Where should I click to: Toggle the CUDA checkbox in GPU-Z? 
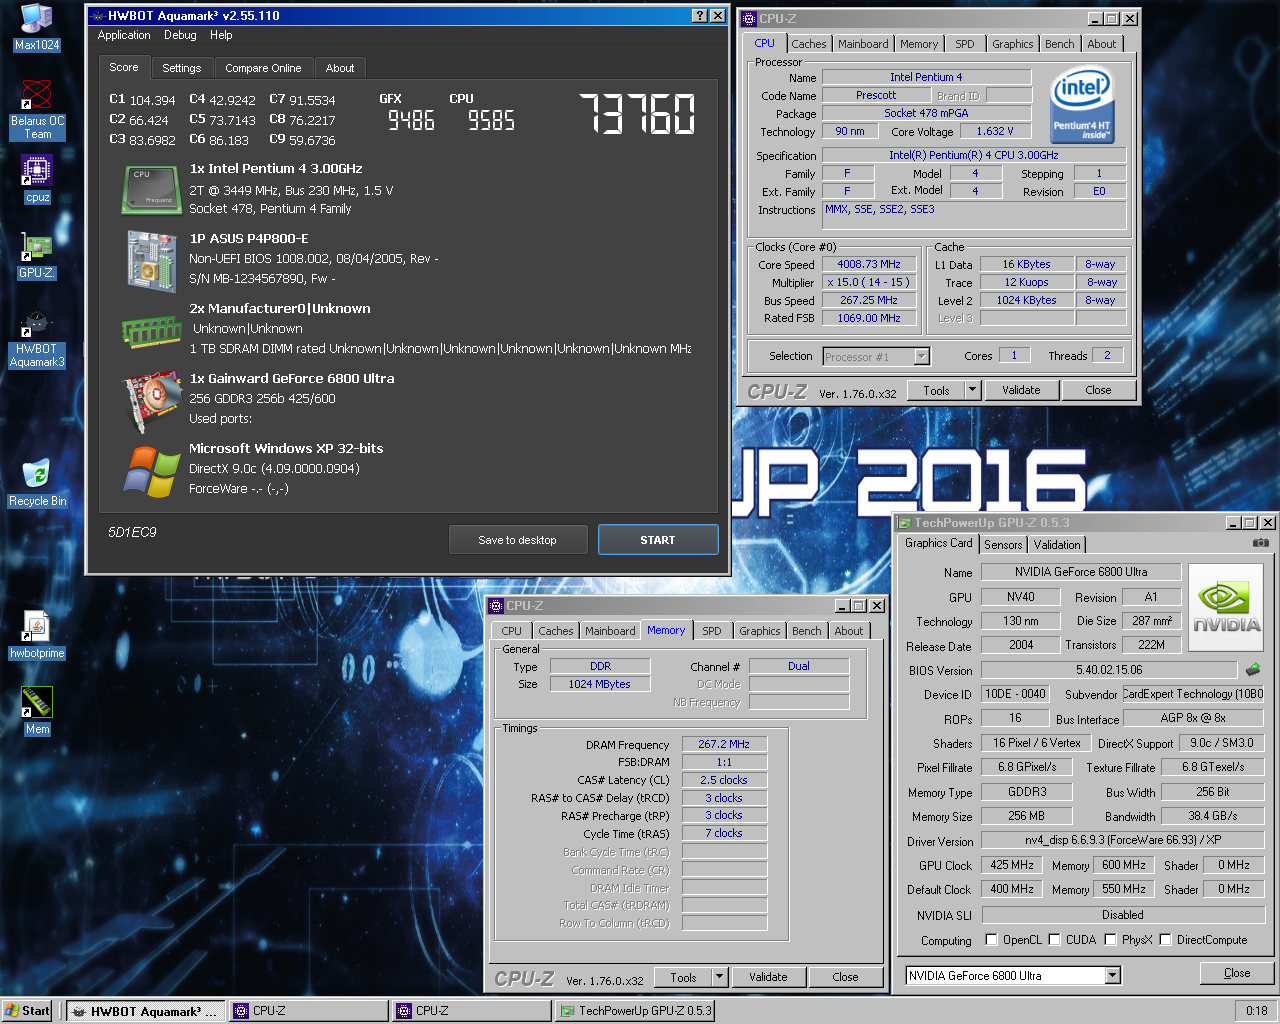point(1054,939)
